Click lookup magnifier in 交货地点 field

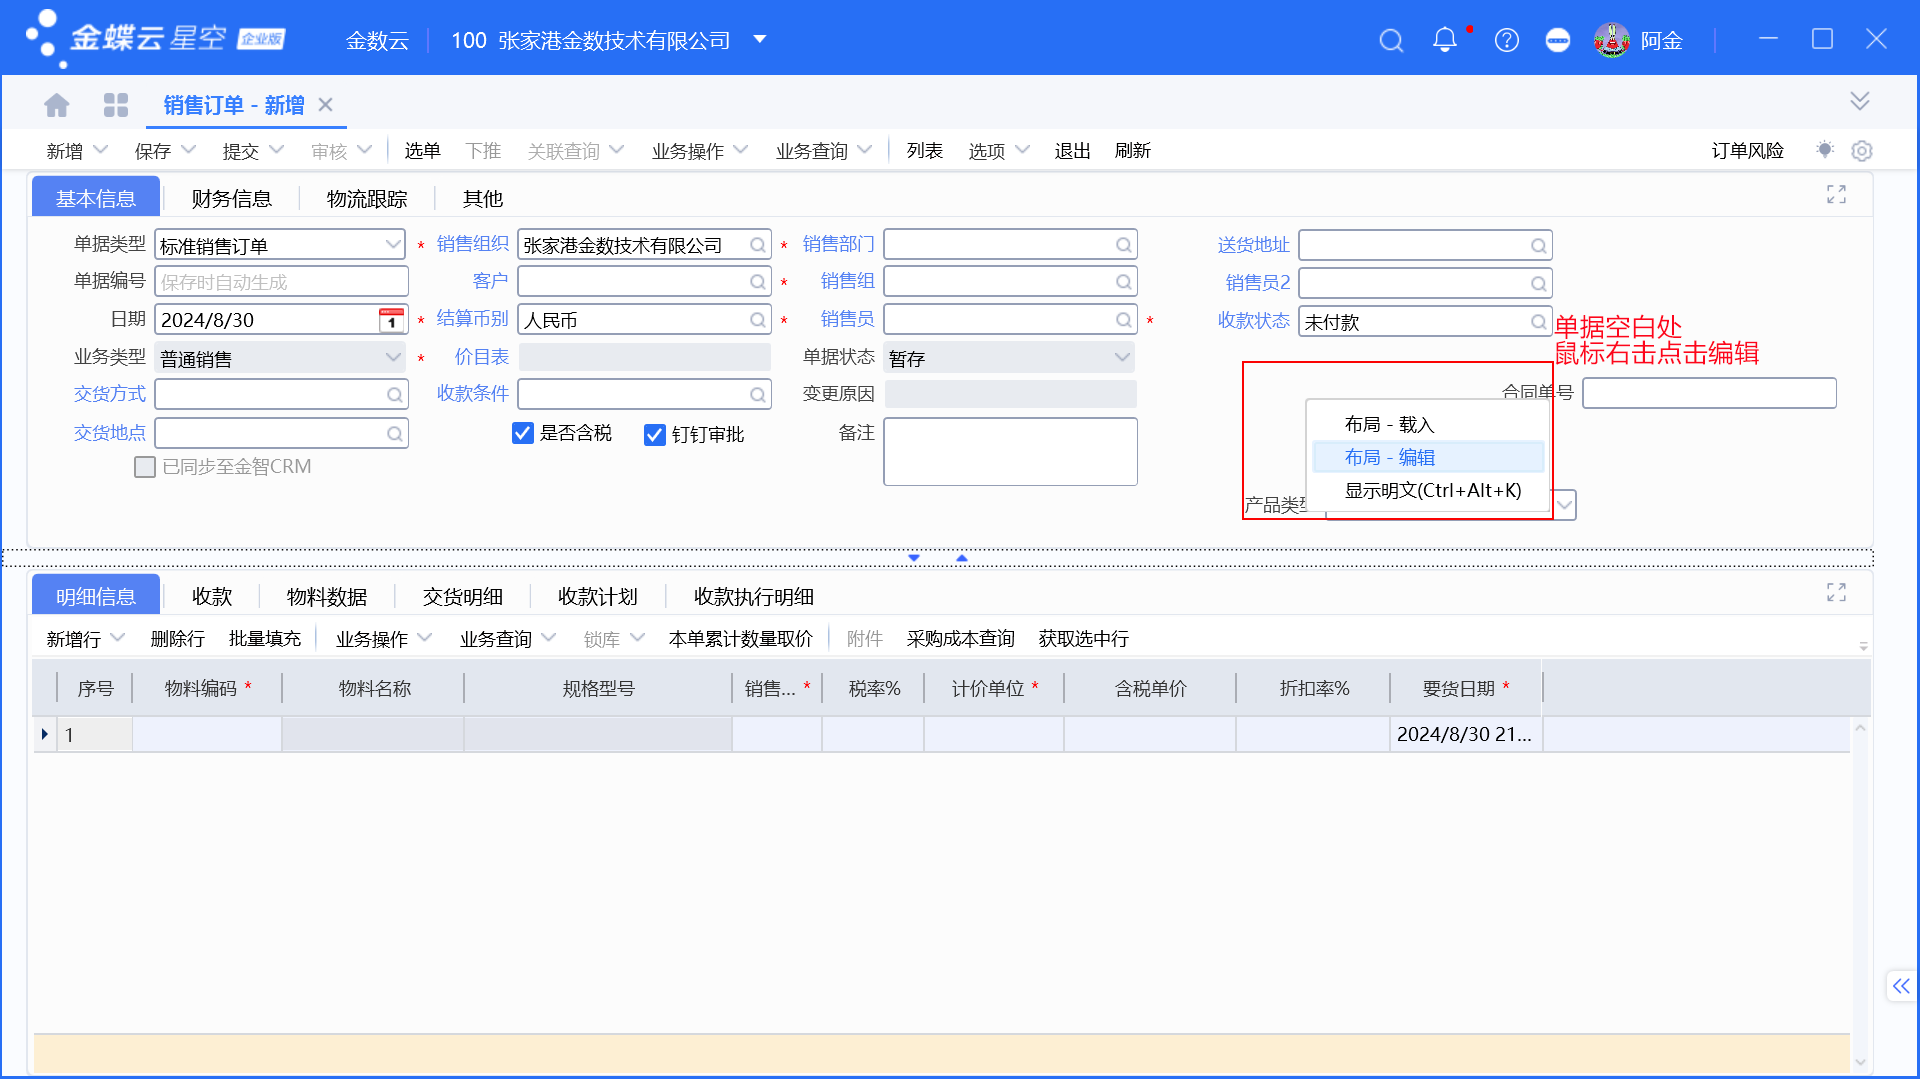pyautogui.click(x=395, y=434)
